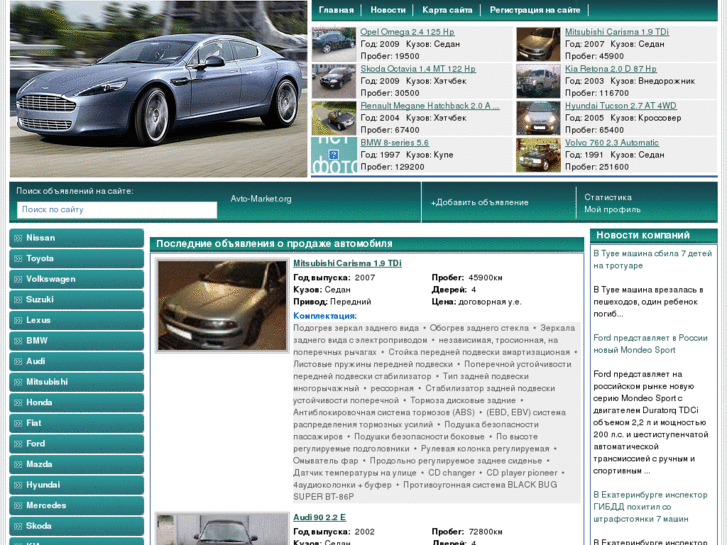The image size is (727, 545).
Task: Open the Opel Omega 2.4 125 Hp listing
Action: click(x=407, y=32)
